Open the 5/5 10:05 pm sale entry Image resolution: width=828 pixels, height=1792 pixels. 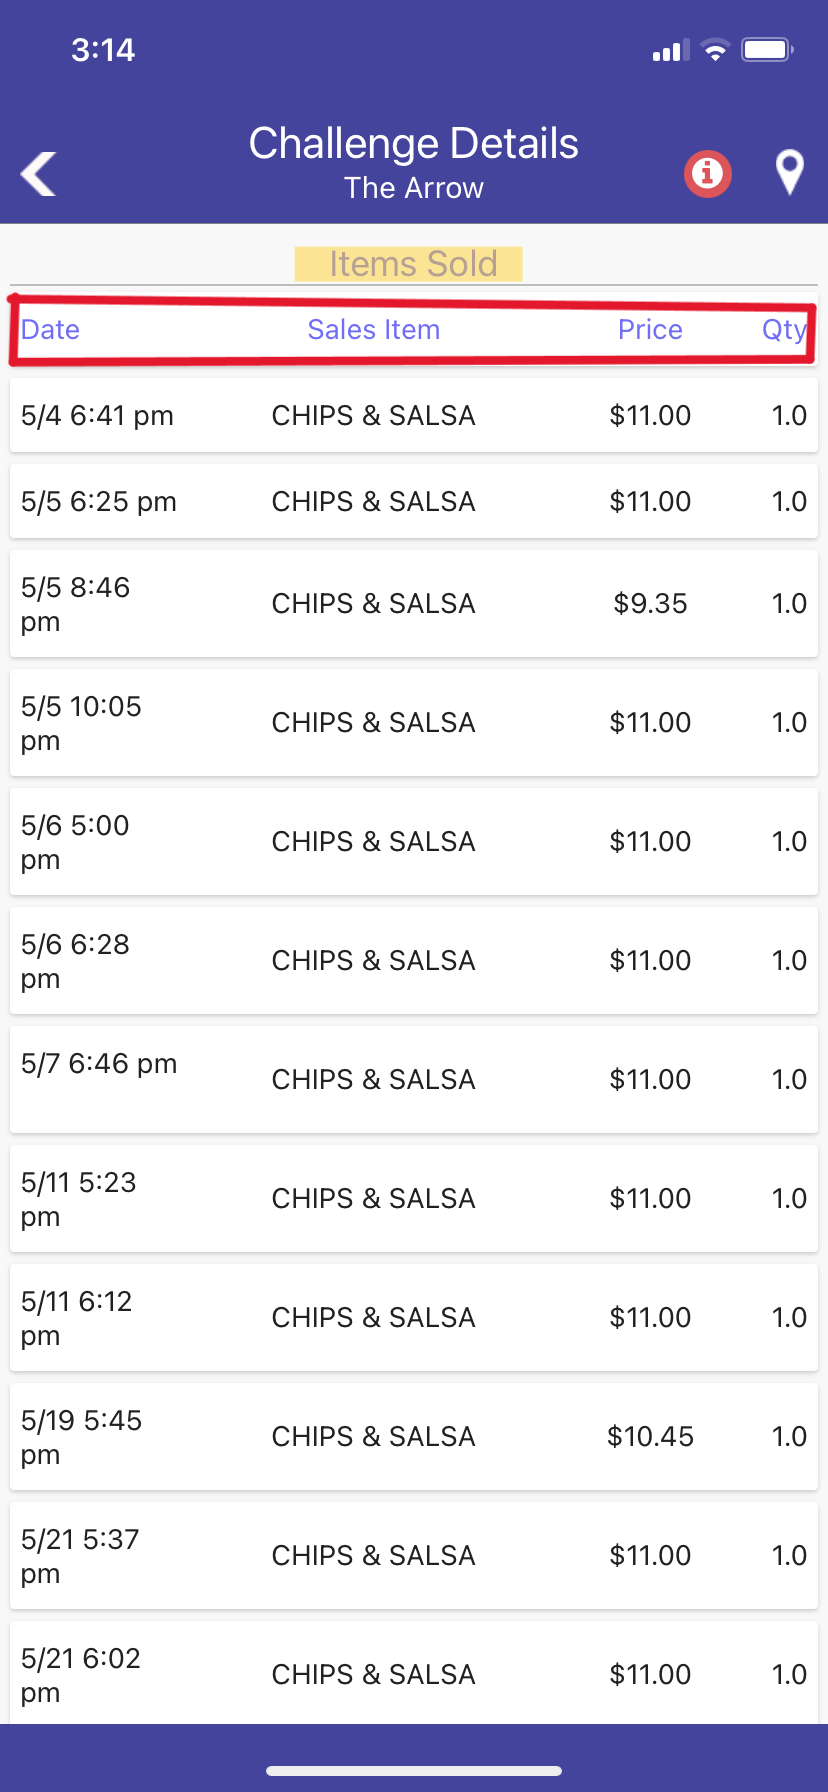pos(414,722)
